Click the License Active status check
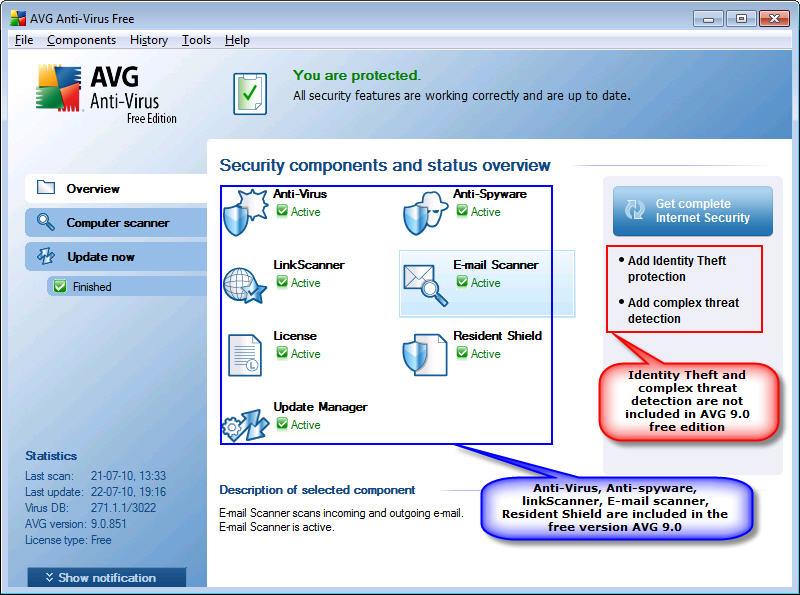This screenshot has width=800, height=595. 282,353
